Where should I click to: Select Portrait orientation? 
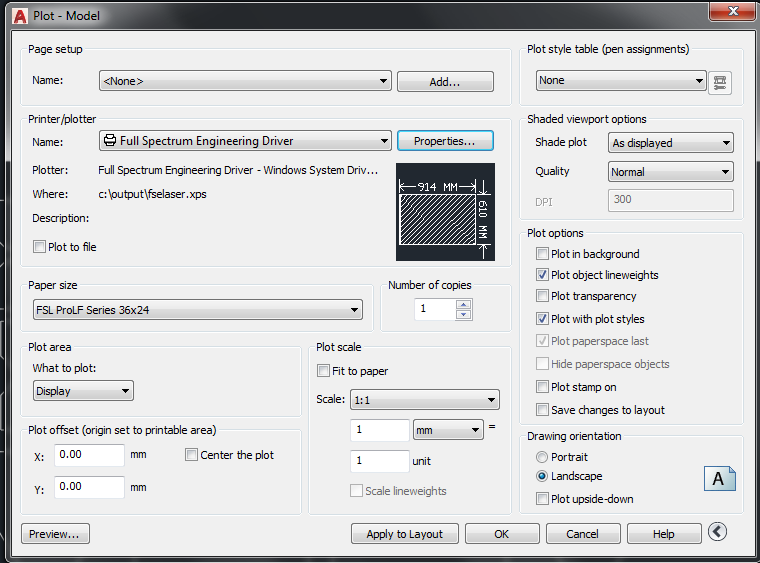[542, 457]
